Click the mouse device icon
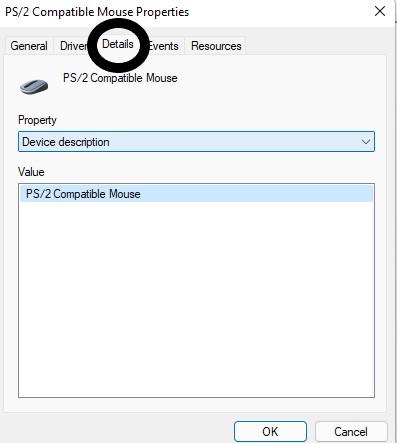Screen dimensions: 397x443 [x=34, y=87]
